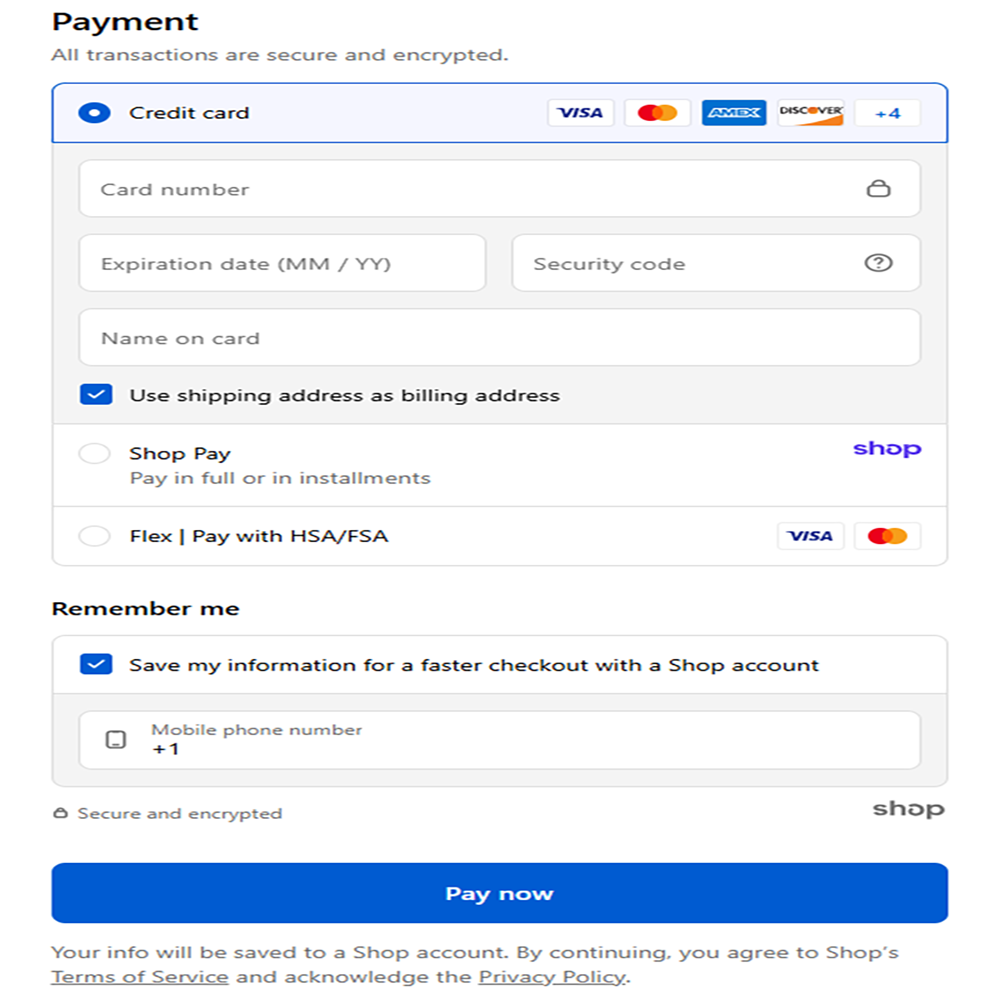Click the Visa logo in the Flex row
The image size is (1000, 1000).
(x=810, y=536)
